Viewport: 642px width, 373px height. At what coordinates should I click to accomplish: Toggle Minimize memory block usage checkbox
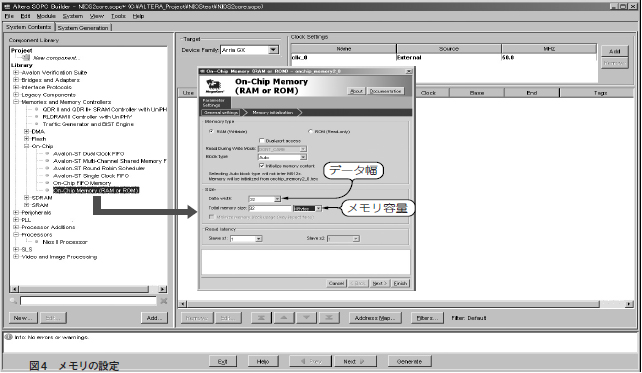212,217
